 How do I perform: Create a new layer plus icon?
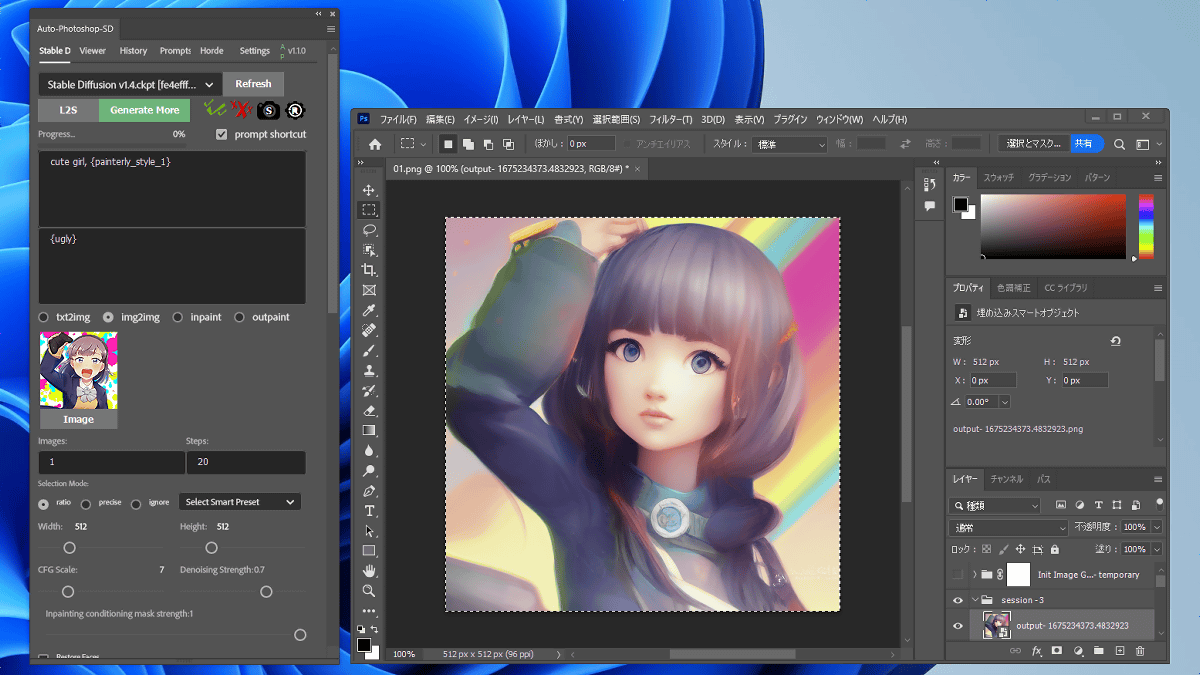(1120, 651)
